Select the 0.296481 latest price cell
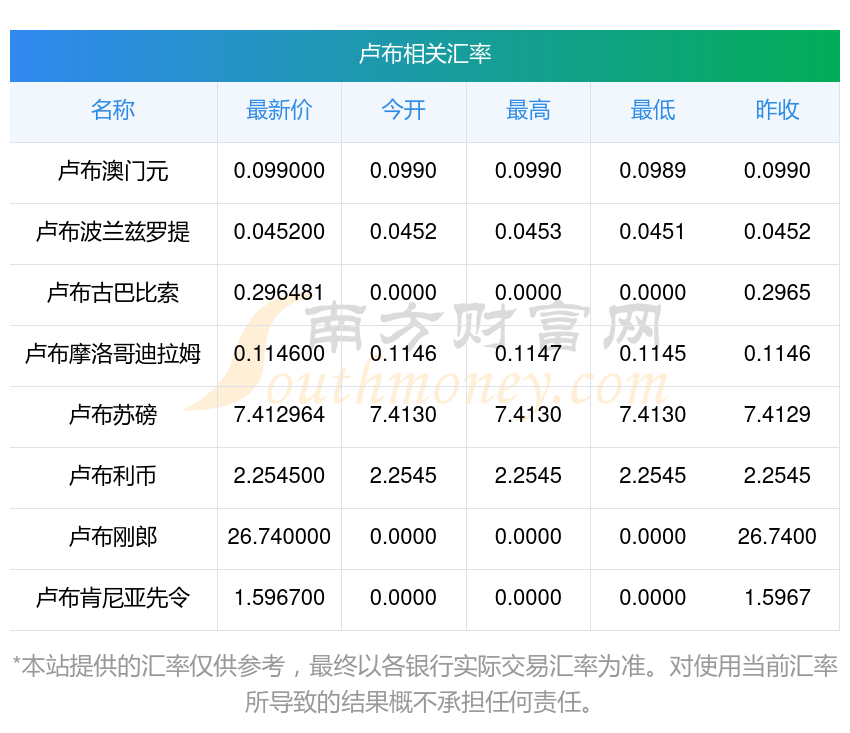 click(279, 293)
